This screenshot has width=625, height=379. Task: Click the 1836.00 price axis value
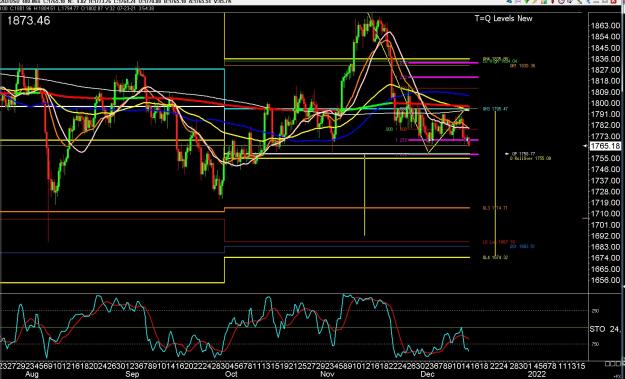(x=605, y=59)
